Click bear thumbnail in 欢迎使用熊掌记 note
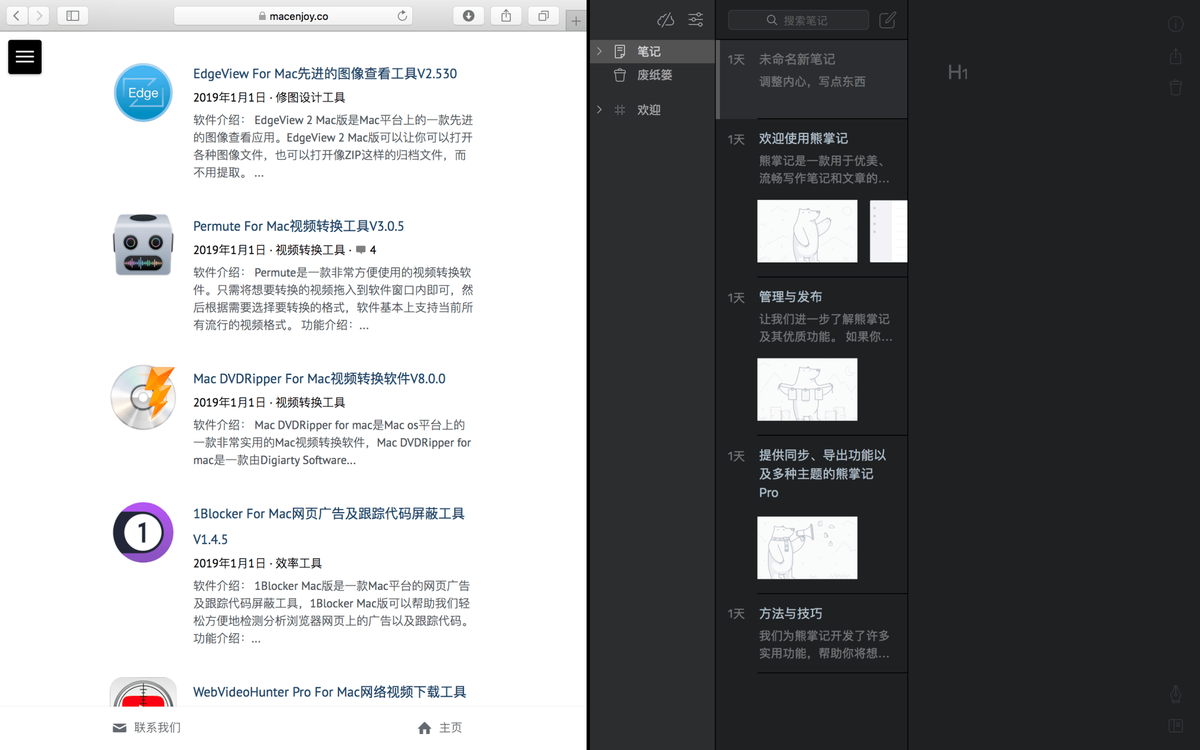 (807, 231)
